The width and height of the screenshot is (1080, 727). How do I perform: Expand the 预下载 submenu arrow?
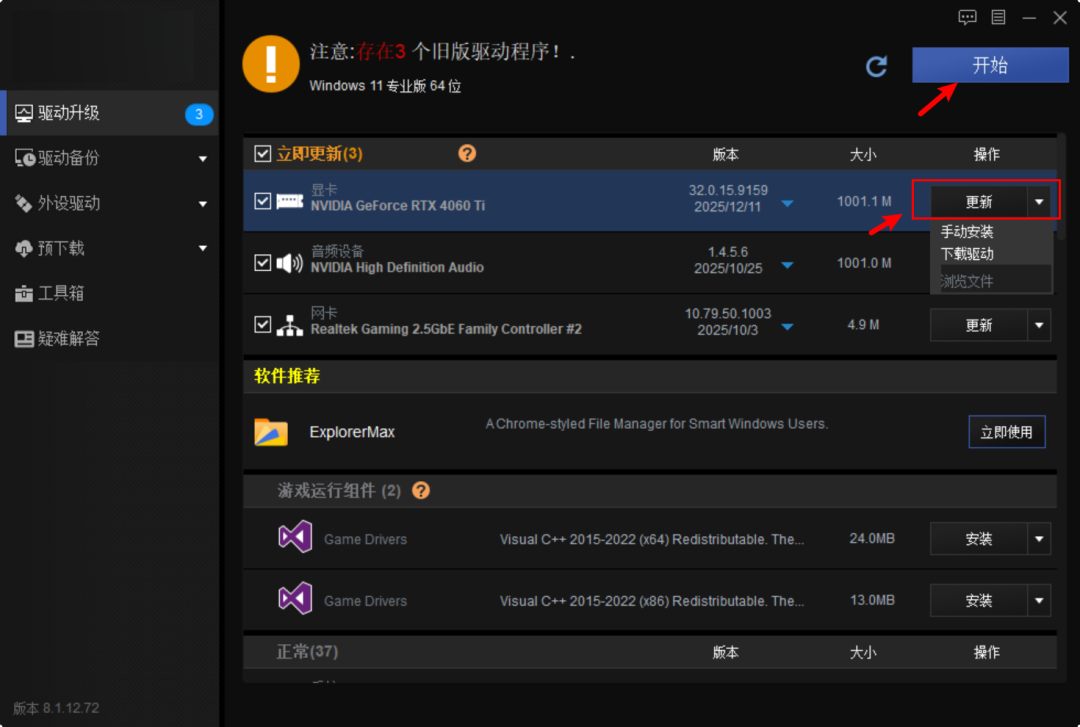click(x=202, y=248)
